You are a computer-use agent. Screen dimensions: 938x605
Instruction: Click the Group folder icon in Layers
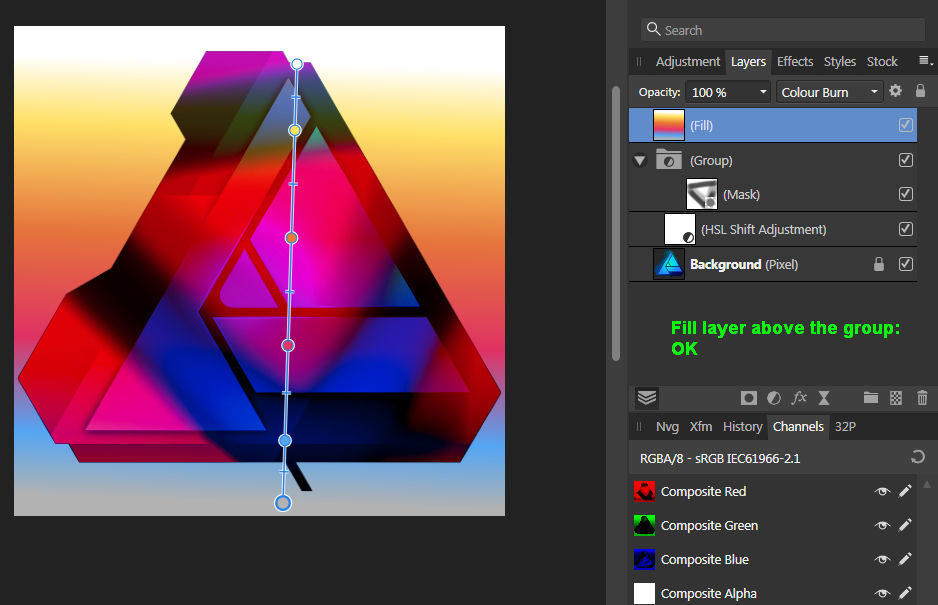click(668, 160)
